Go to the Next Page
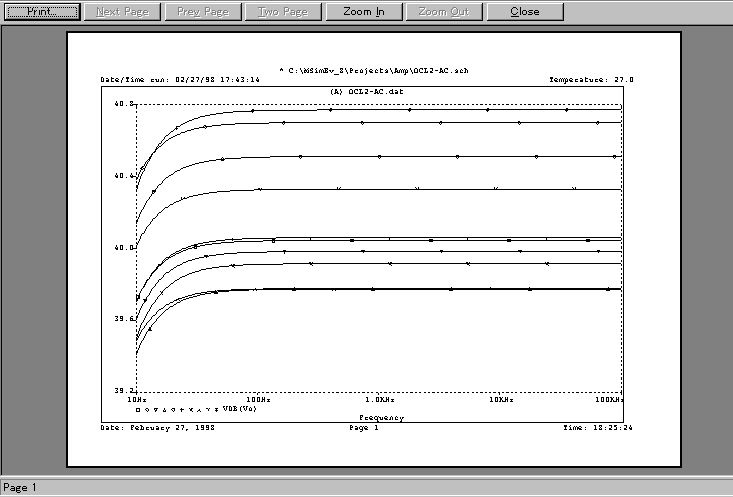The width and height of the screenshot is (733, 497). pyautogui.click(x=122, y=12)
